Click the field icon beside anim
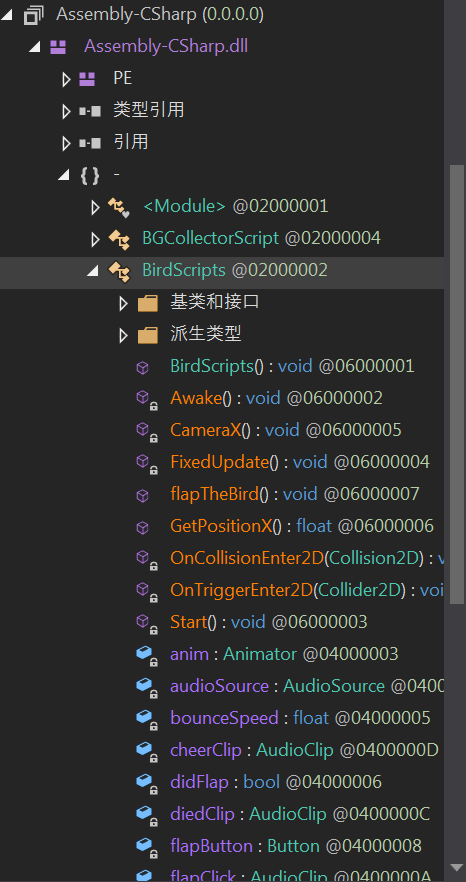This screenshot has height=882, width=466. (x=146, y=655)
